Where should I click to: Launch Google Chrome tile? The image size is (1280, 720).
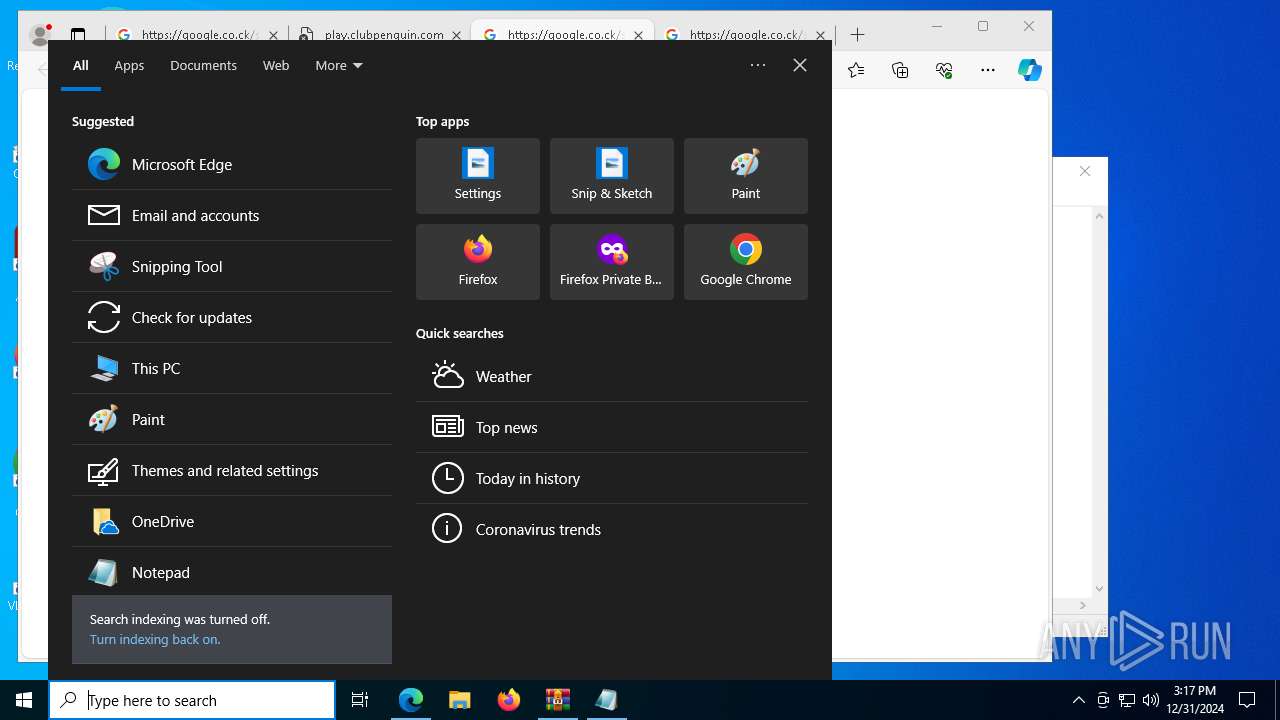pyautogui.click(x=746, y=262)
